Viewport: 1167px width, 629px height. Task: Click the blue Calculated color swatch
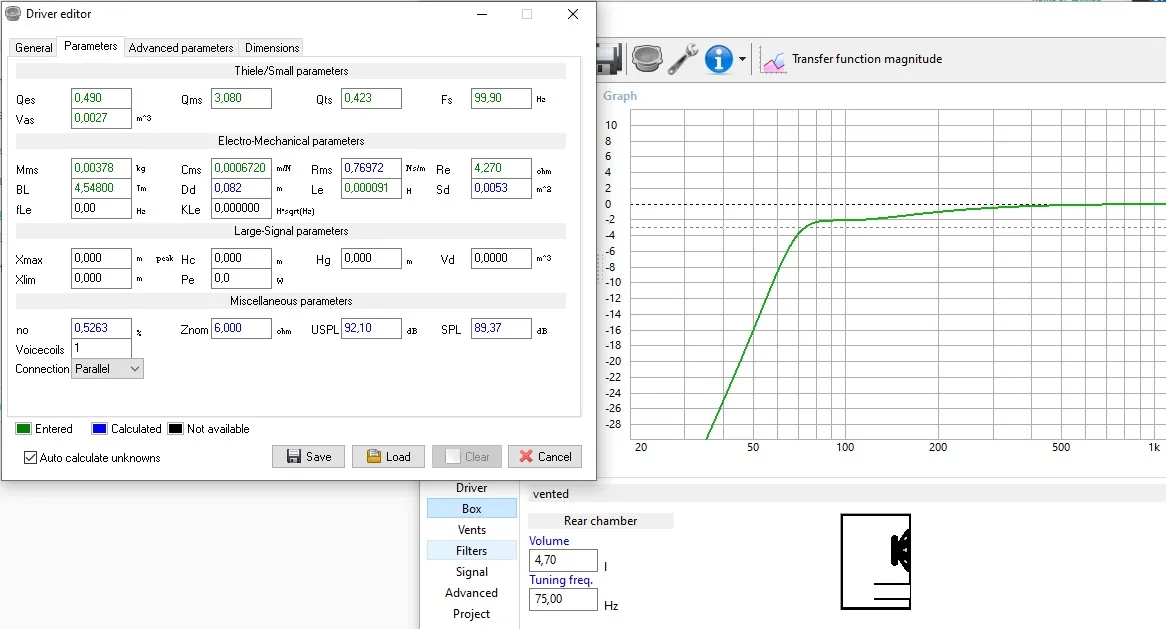coord(99,429)
